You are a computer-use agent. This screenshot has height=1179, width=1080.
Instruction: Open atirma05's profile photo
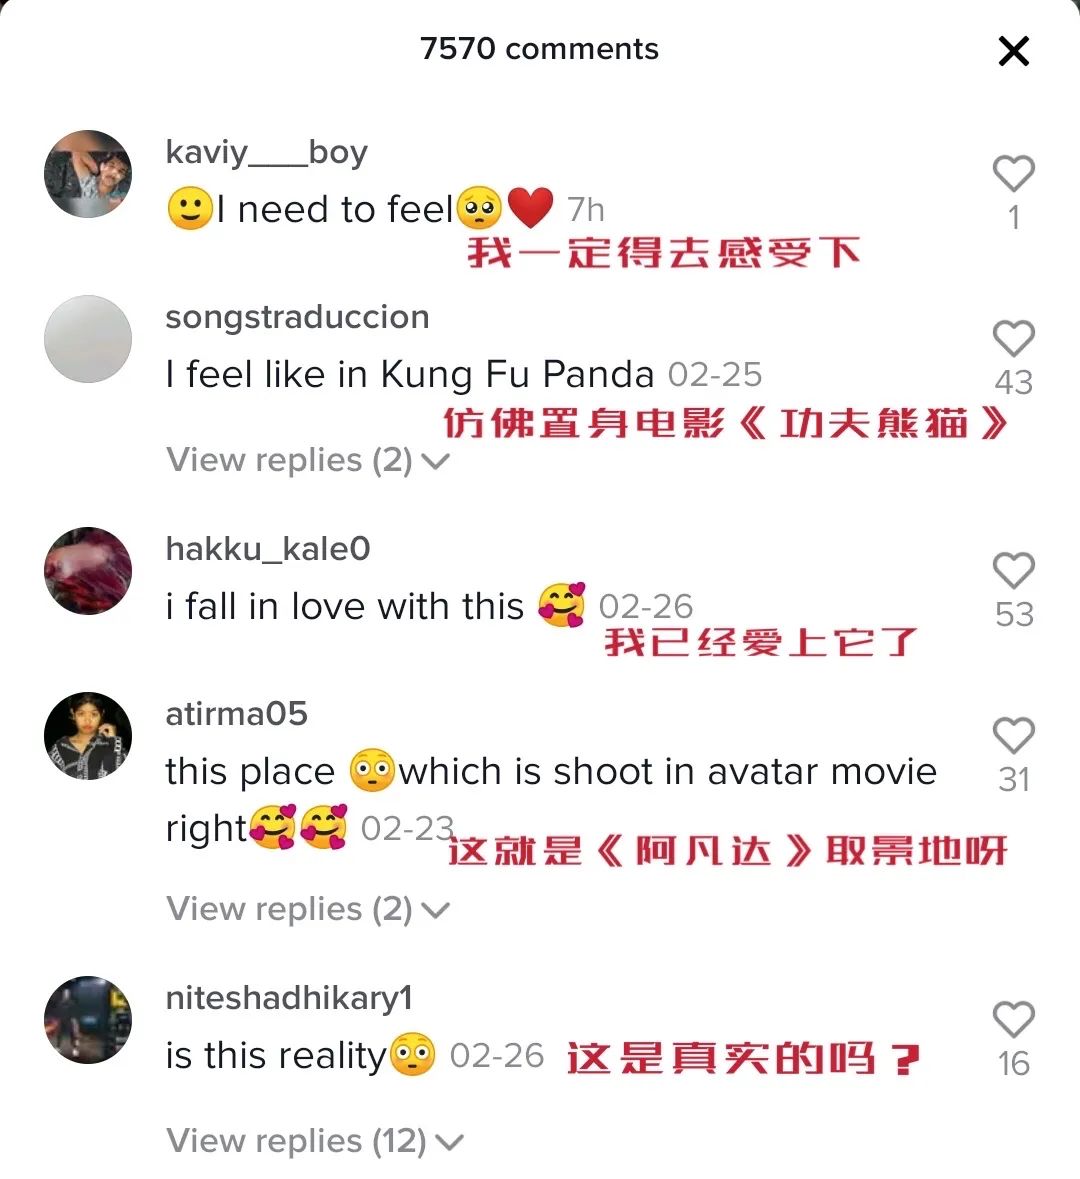coord(88,735)
